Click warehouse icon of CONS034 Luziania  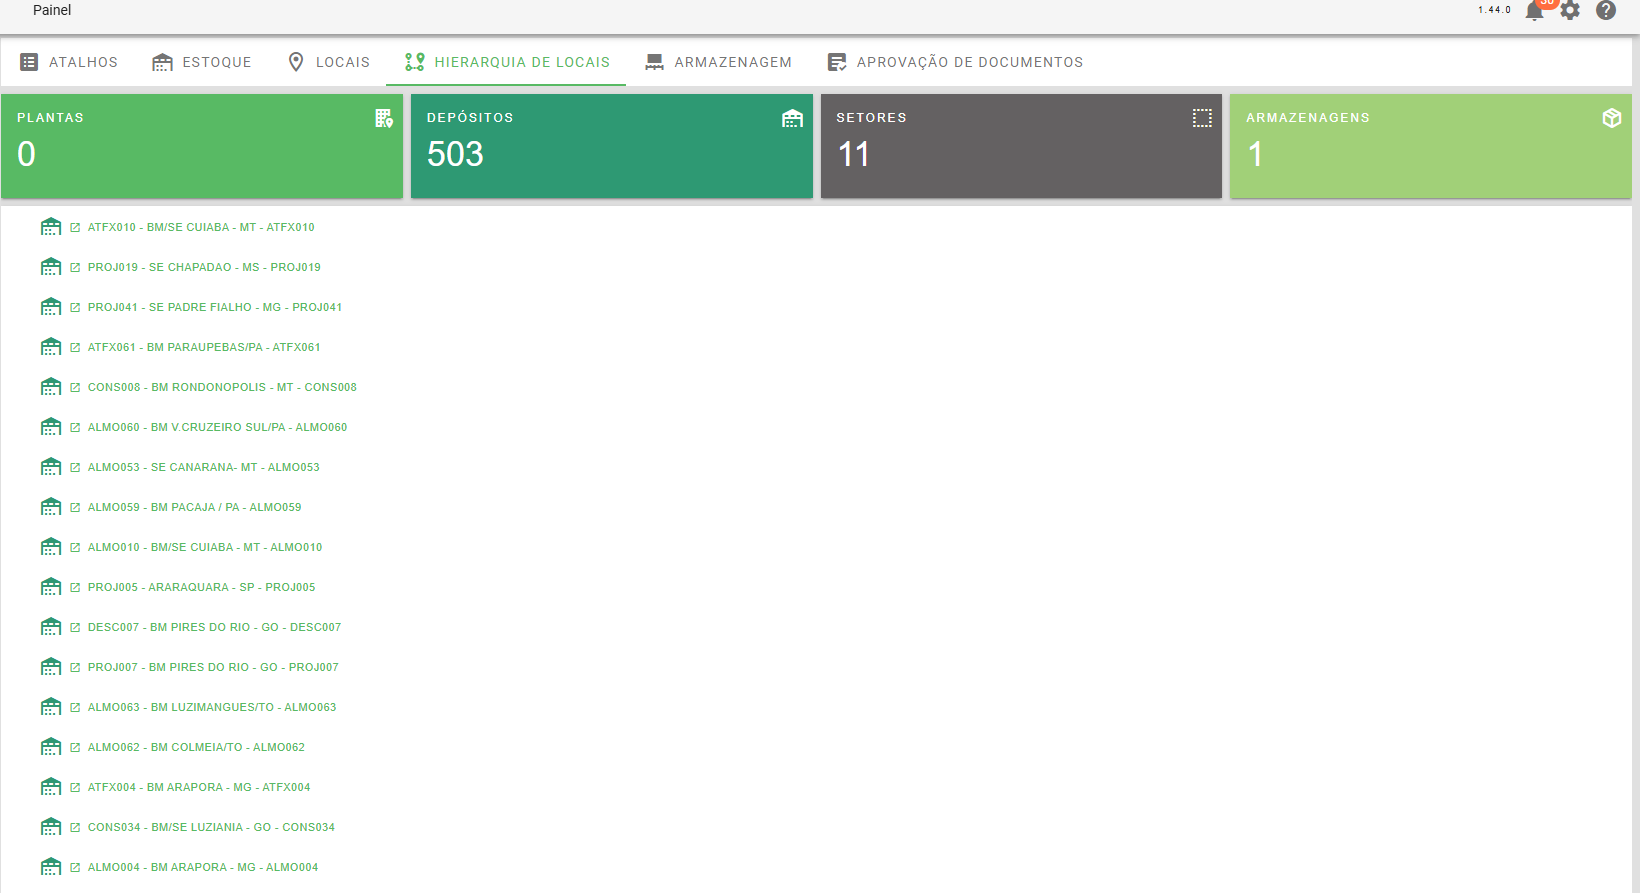(51, 827)
